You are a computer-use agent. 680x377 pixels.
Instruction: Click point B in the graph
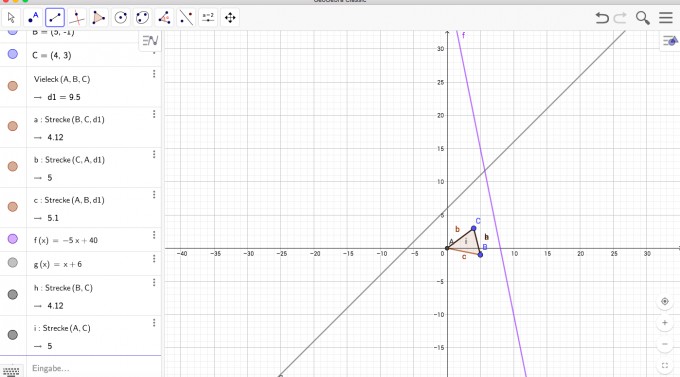coord(480,255)
